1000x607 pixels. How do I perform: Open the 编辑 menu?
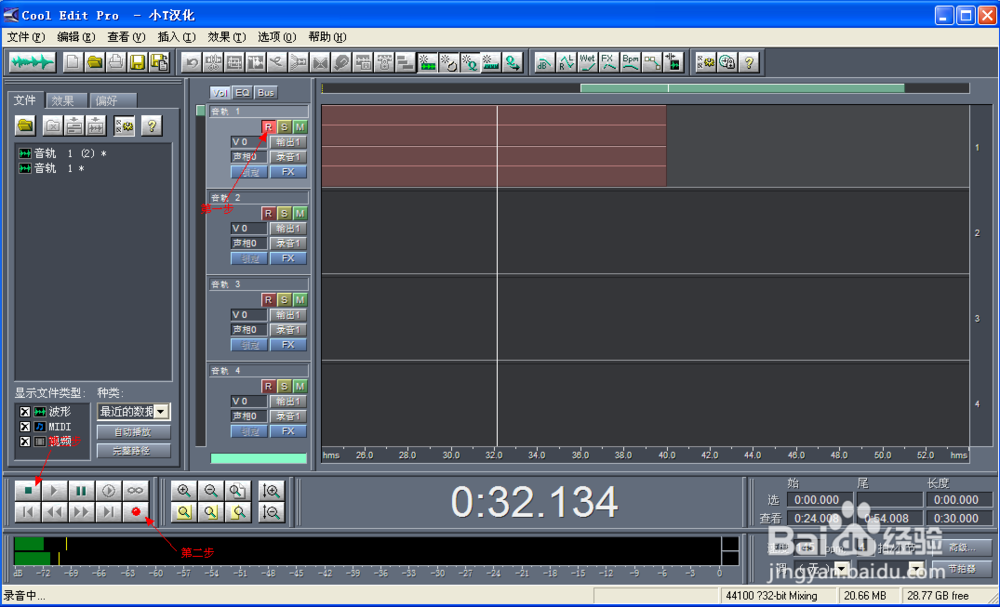(76, 37)
